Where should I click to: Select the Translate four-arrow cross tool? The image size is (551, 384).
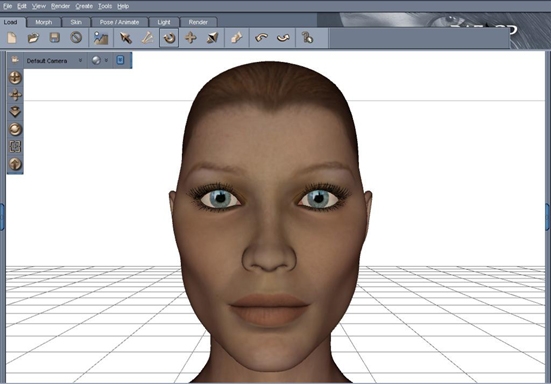pyautogui.click(x=191, y=38)
